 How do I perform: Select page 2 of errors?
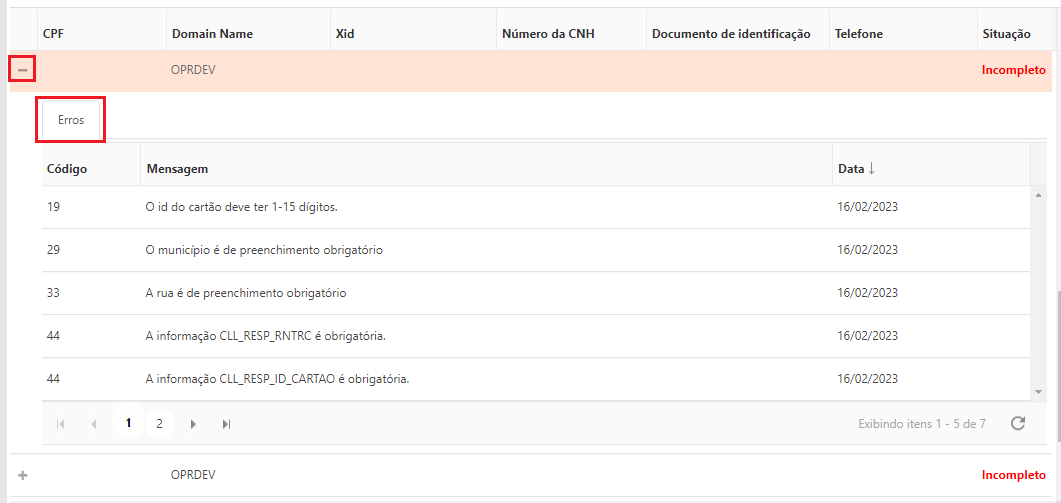(x=159, y=423)
